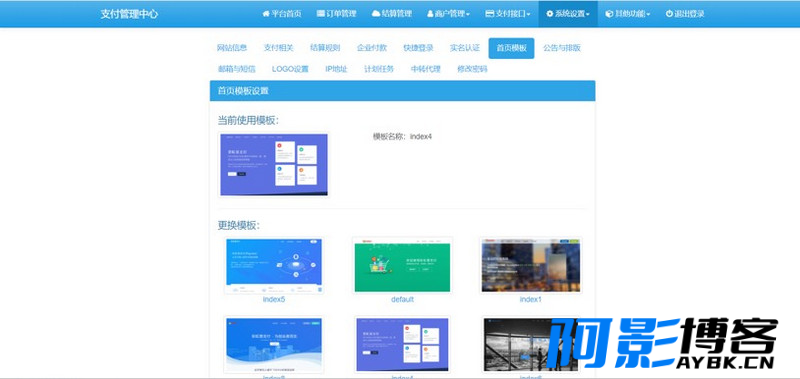Viewport: 800px width, 379px height.
Task: Open the 修改密码 tab
Action: coord(472,69)
